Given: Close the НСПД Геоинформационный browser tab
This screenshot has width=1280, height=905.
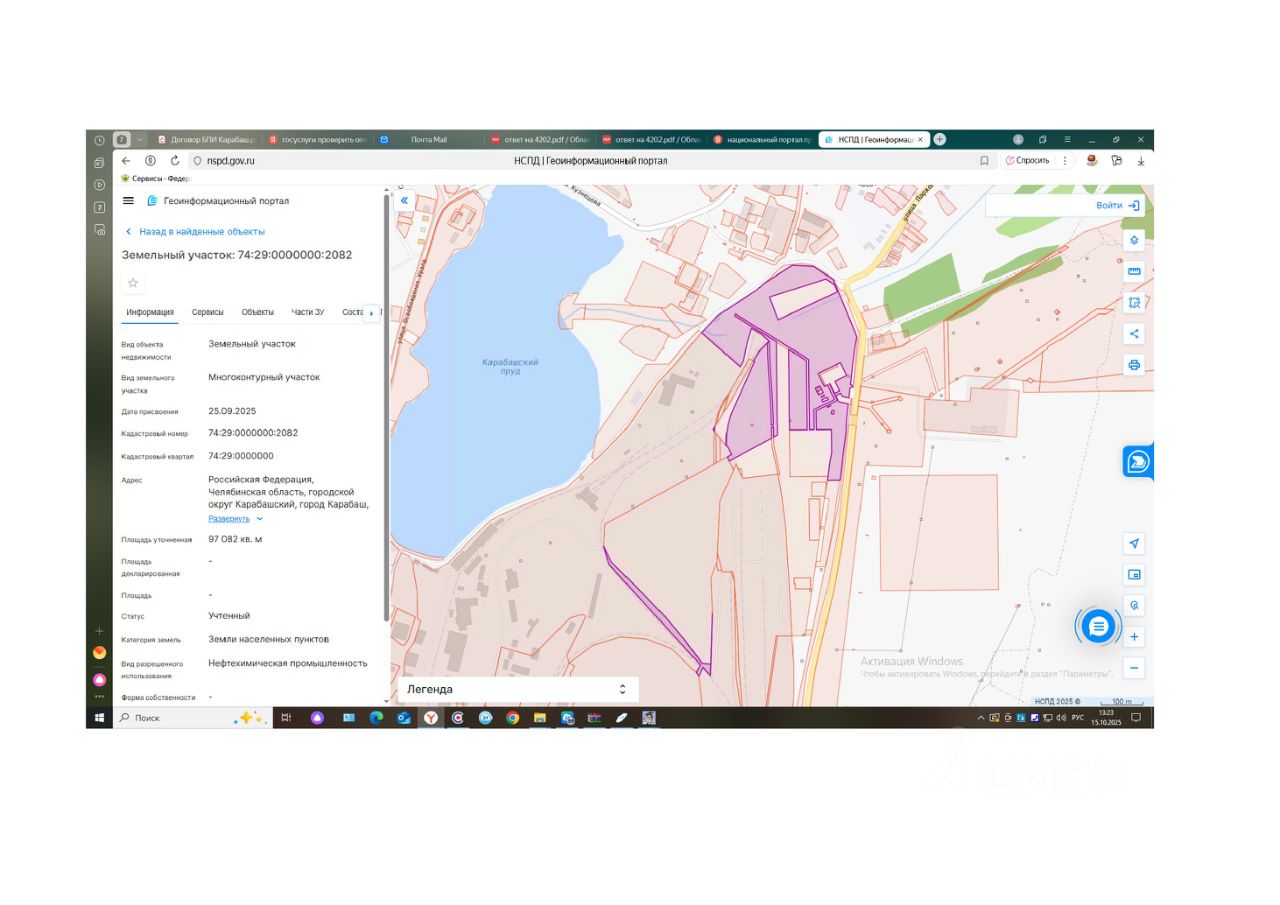Looking at the screenshot, I should coord(920,139).
